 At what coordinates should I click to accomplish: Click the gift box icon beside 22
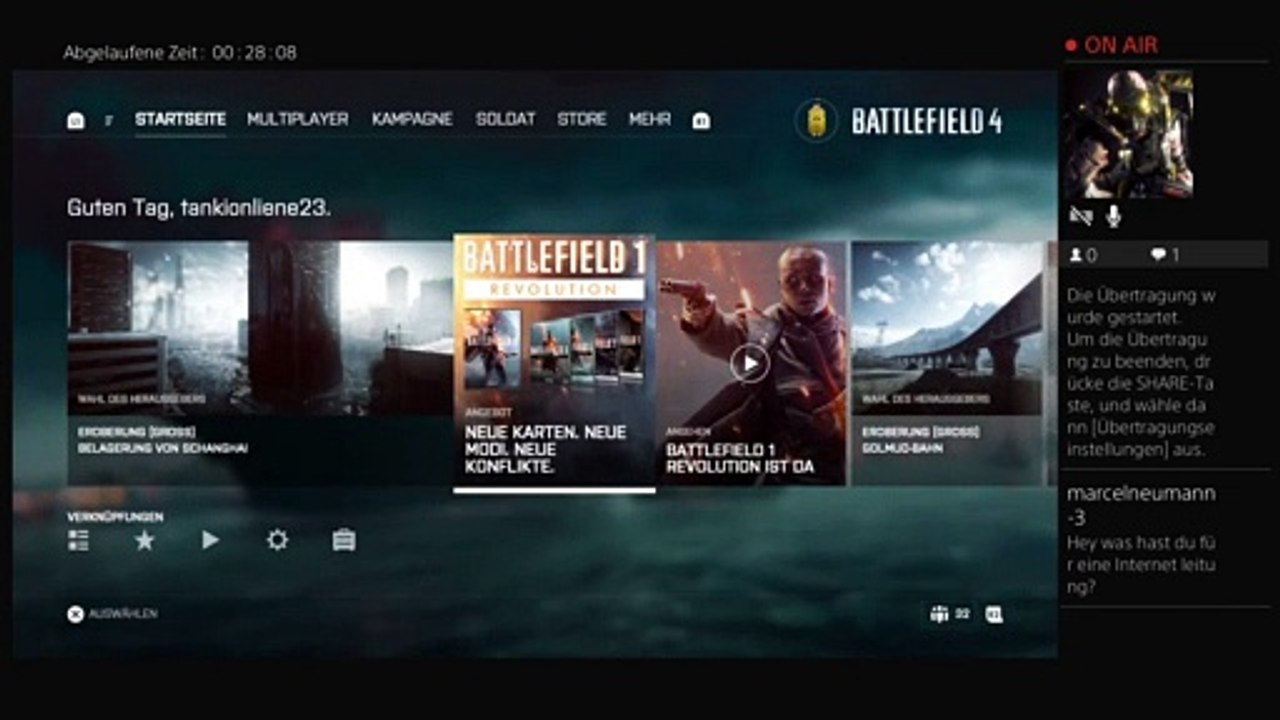[938, 614]
